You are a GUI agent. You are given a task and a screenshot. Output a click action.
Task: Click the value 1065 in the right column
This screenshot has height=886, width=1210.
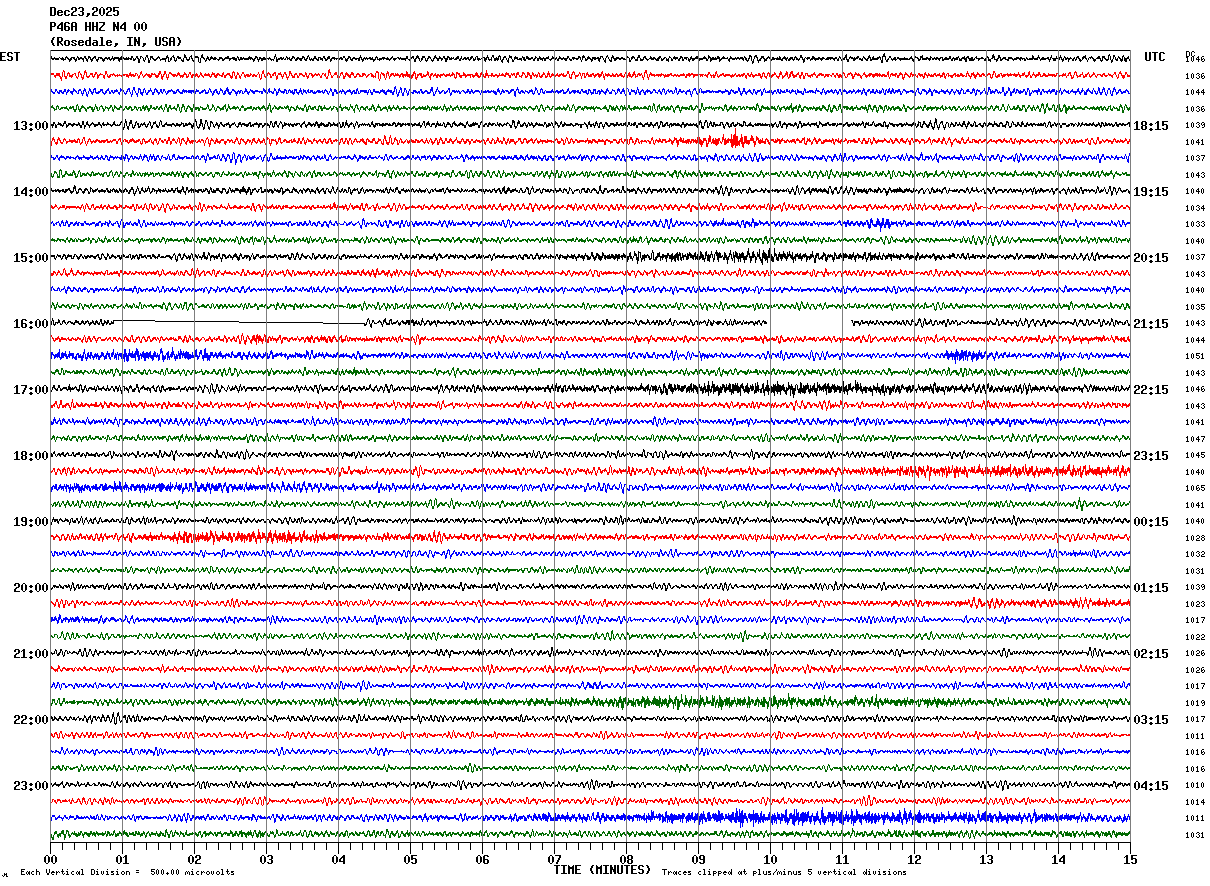tap(1195, 488)
